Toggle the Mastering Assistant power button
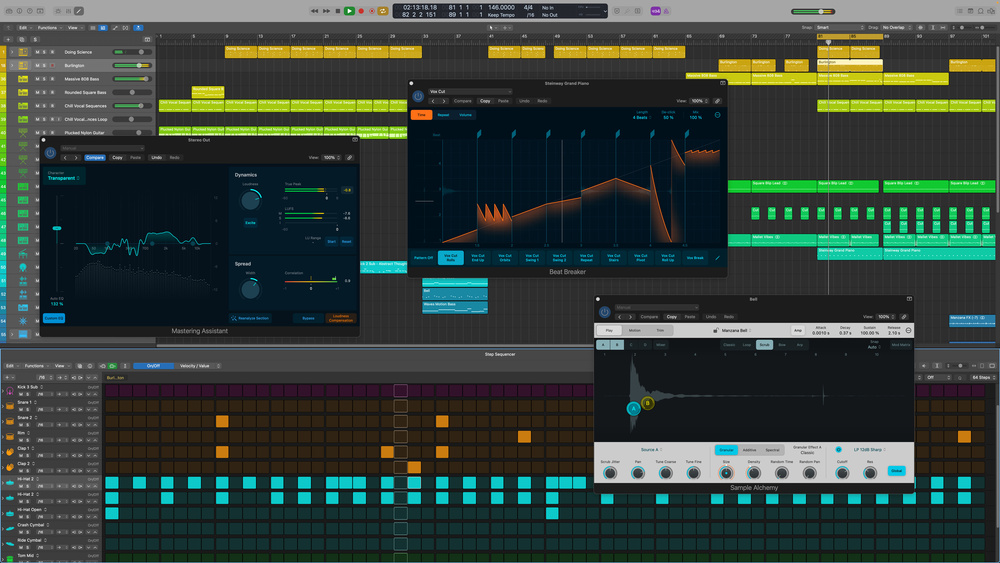1000x563 pixels. pyautogui.click(x=50, y=152)
